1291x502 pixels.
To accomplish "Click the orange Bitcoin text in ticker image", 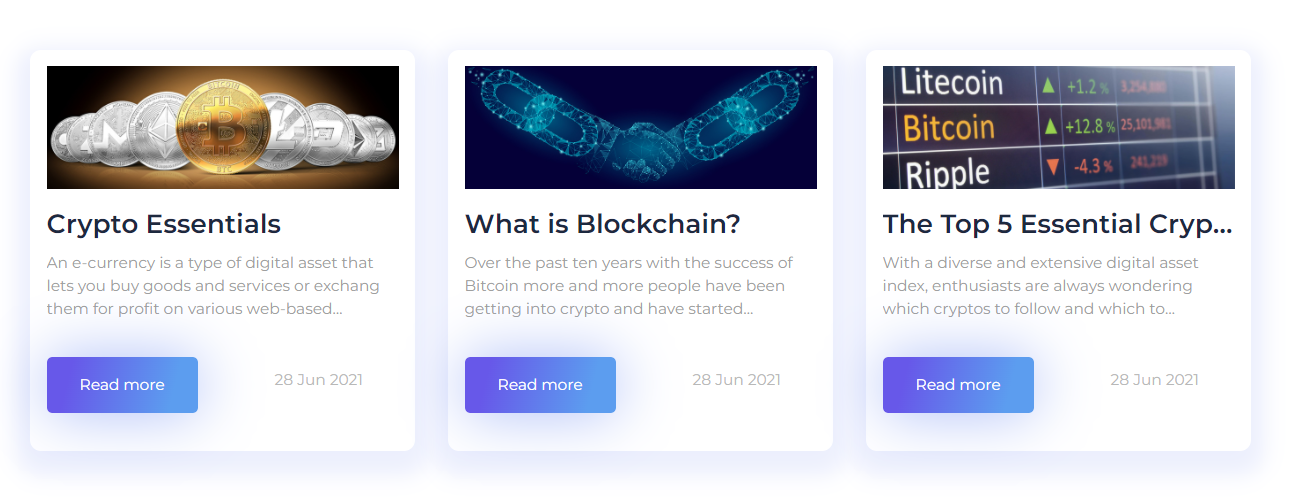I will pyautogui.click(x=949, y=127).
